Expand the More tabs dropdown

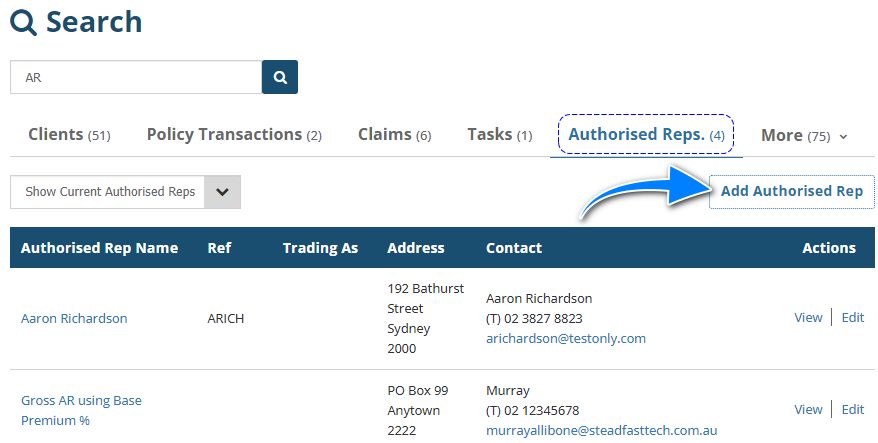(x=804, y=136)
